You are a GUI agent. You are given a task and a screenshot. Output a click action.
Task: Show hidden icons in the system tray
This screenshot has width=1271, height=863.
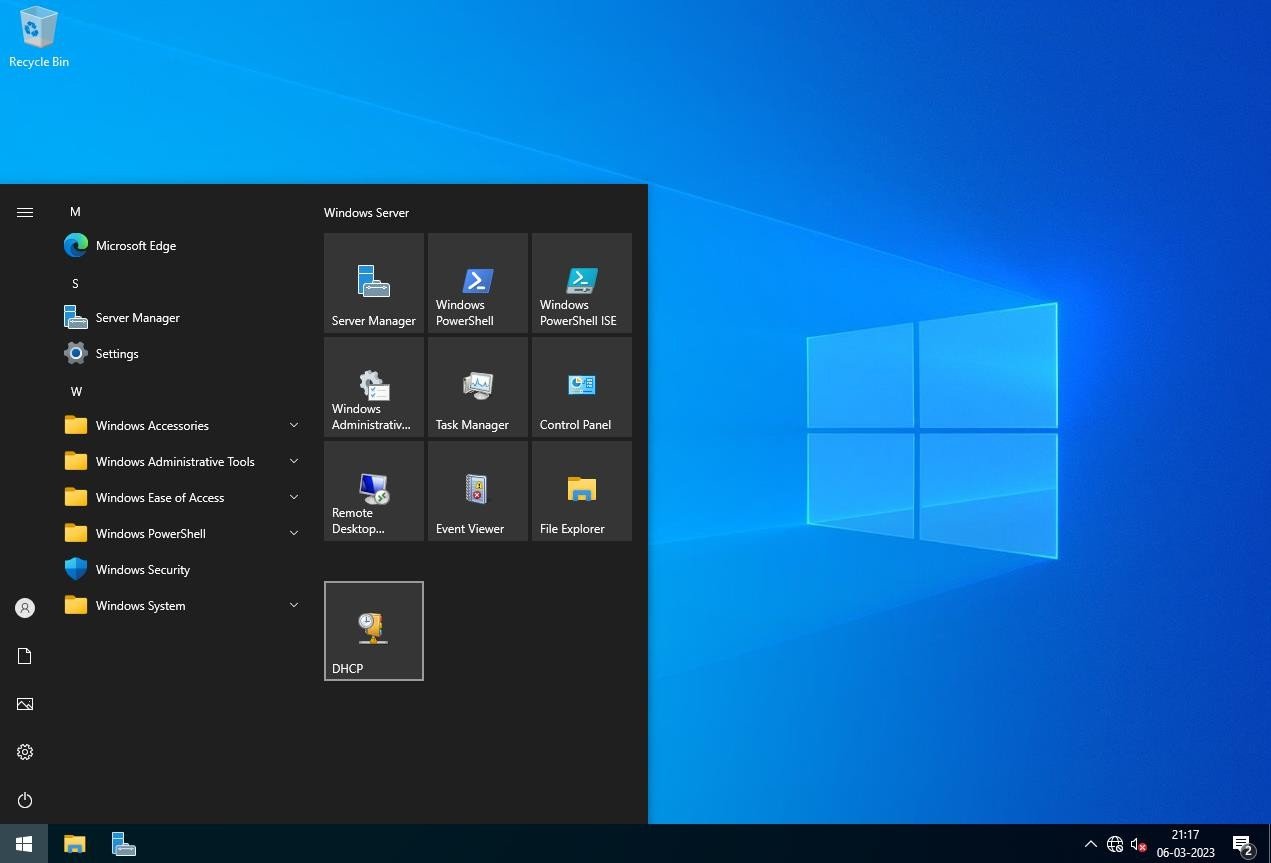pyautogui.click(x=1090, y=844)
